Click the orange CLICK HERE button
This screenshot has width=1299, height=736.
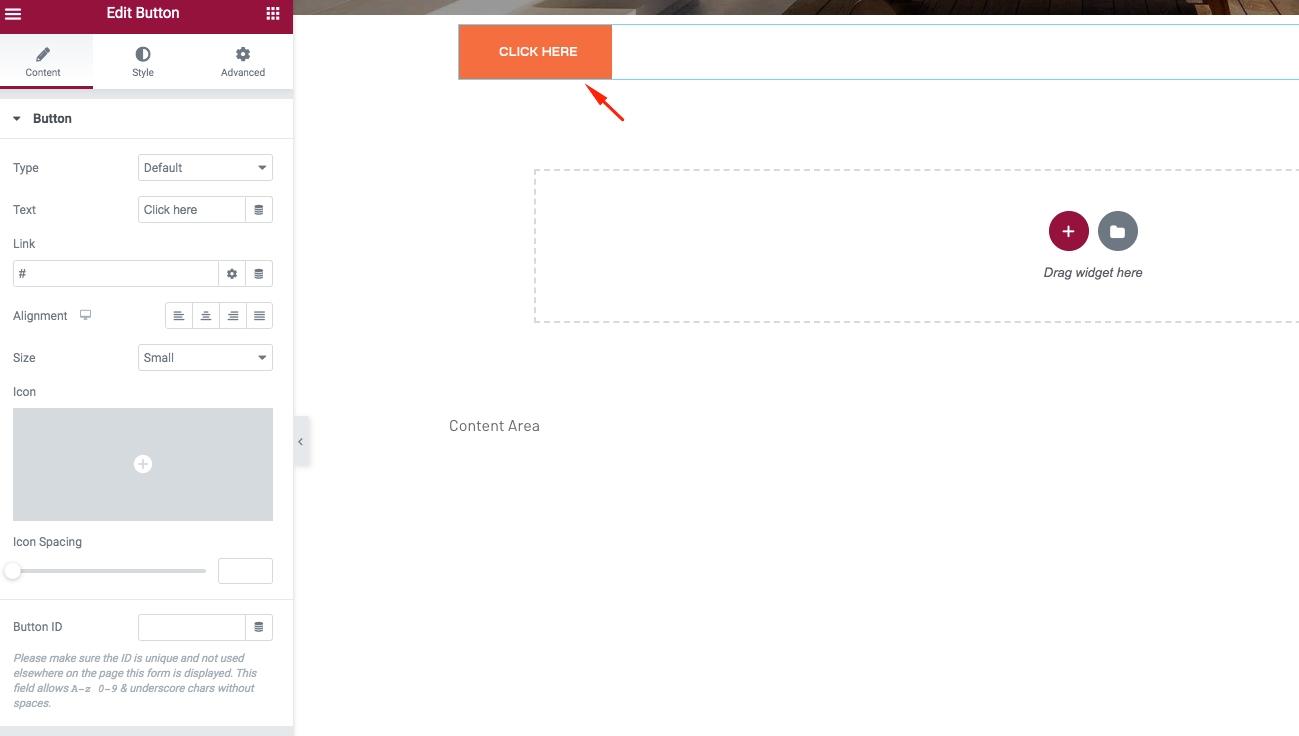click(x=536, y=52)
